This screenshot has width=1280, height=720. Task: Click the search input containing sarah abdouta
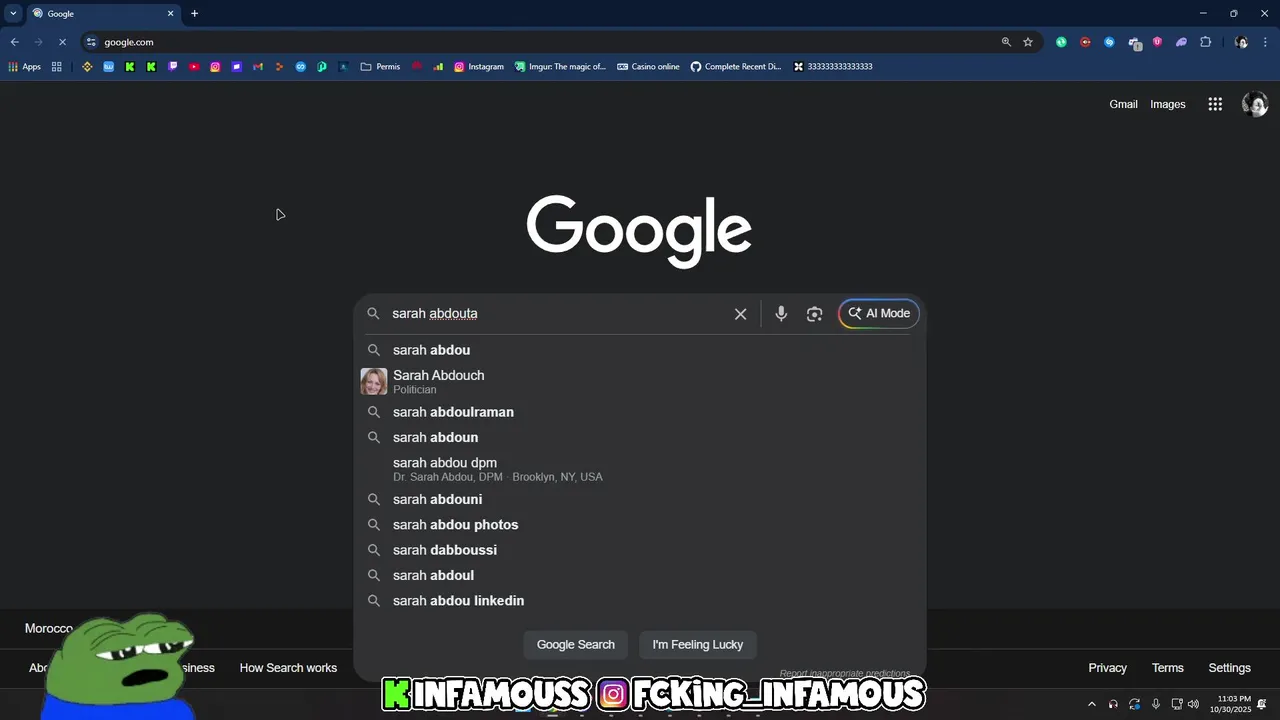555,314
